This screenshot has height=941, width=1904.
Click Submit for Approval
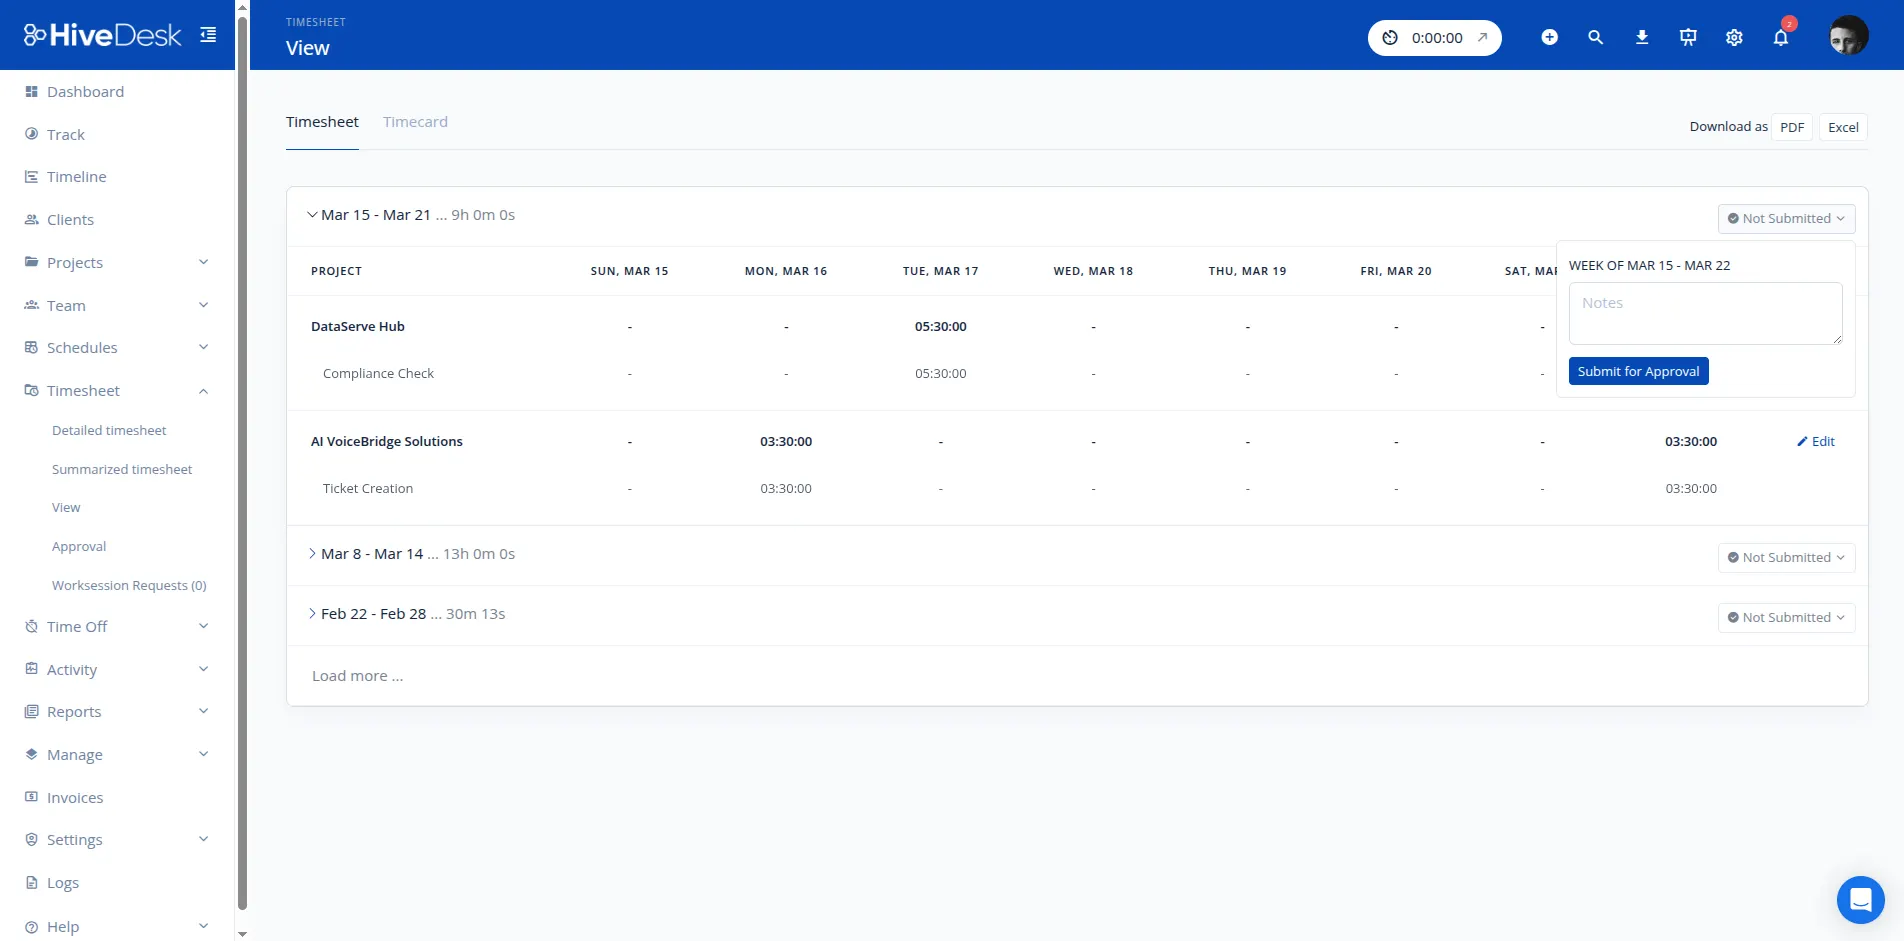tap(1638, 370)
